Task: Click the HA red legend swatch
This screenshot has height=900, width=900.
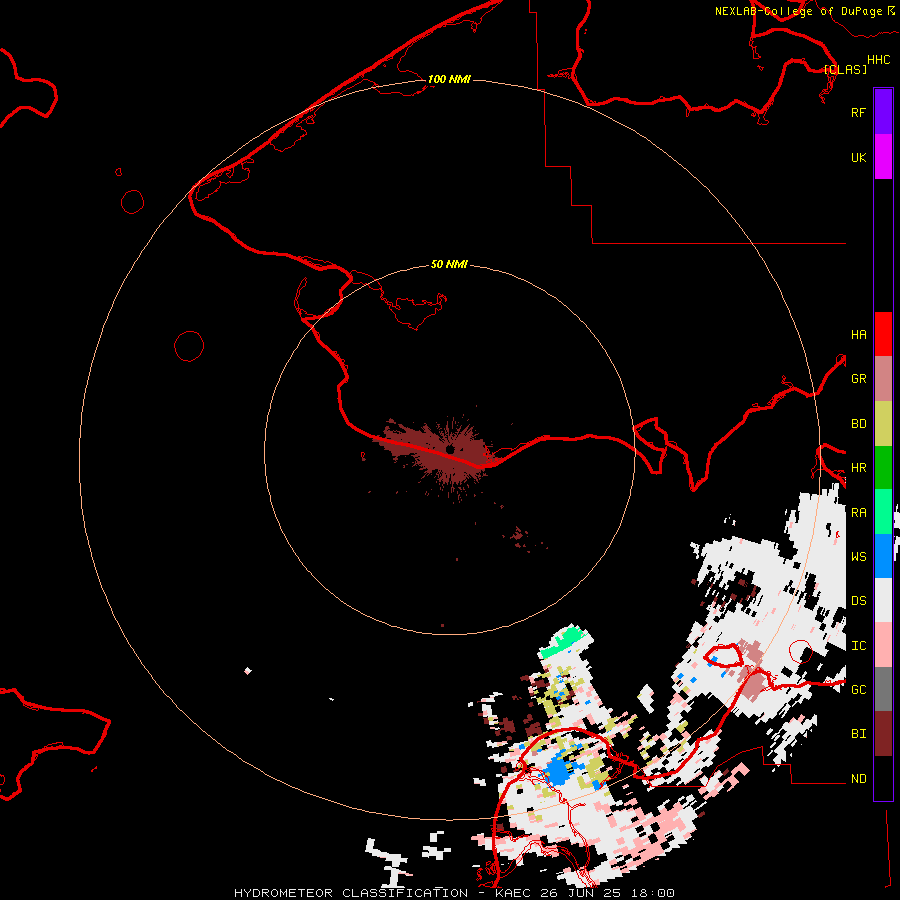Action: pyautogui.click(x=883, y=334)
